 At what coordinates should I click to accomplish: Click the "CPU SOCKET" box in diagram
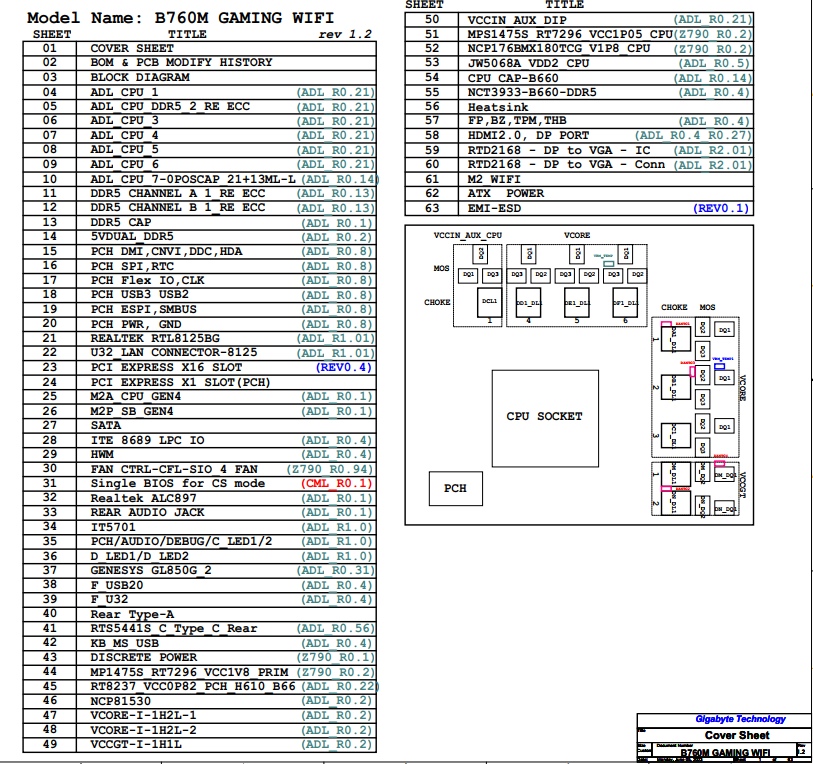pos(545,419)
